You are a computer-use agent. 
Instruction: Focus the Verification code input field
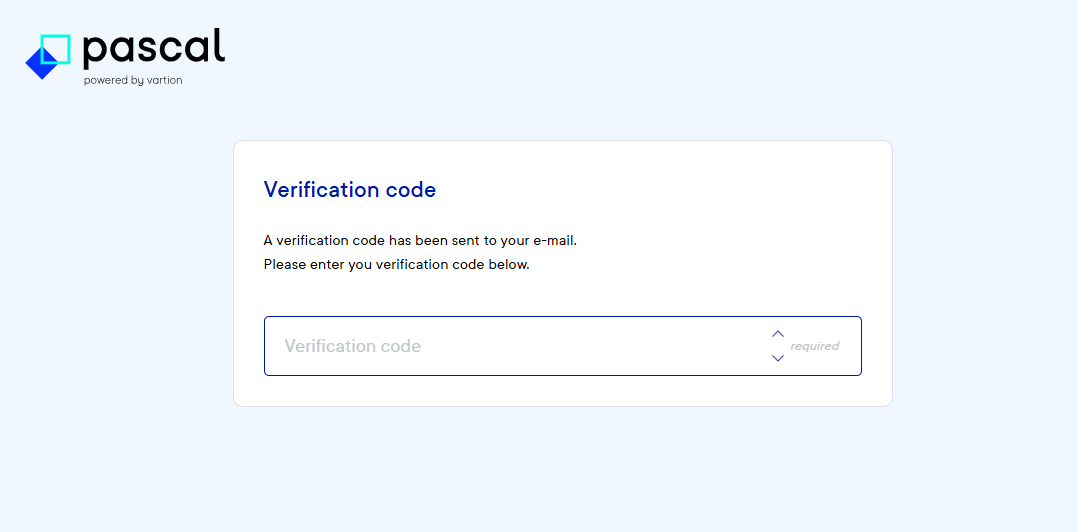[520, 346]
